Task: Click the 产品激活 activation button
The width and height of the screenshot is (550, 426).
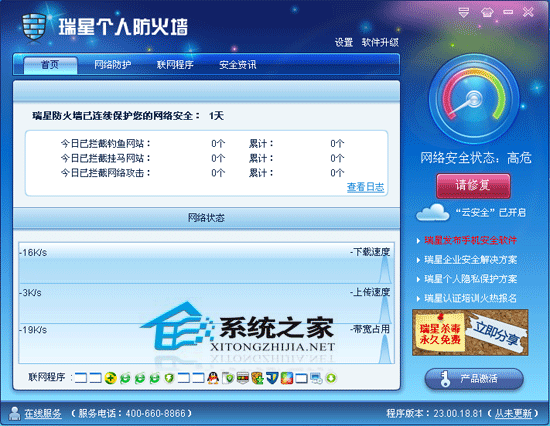Action: pos(474,379)
